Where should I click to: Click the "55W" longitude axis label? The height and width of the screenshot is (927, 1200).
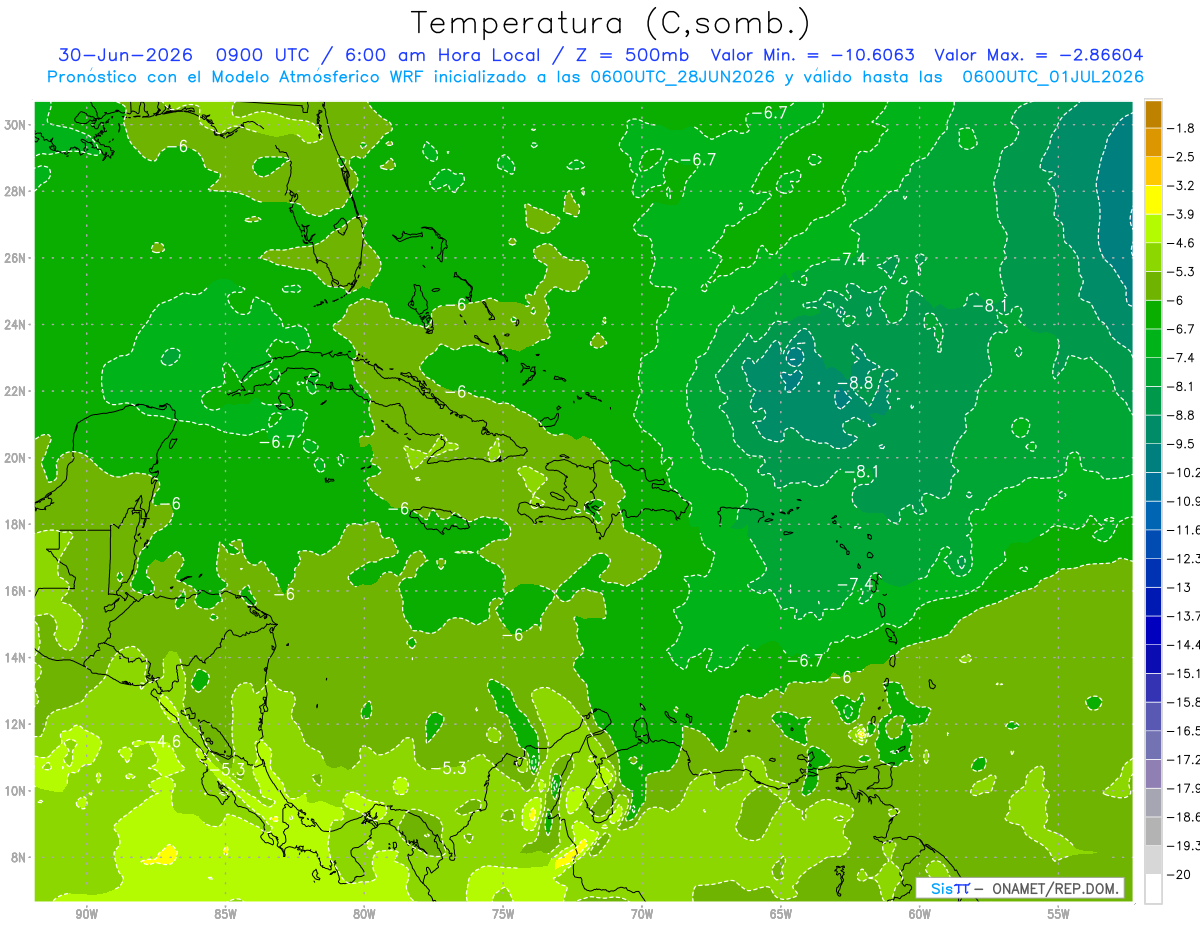(1058, 914)
